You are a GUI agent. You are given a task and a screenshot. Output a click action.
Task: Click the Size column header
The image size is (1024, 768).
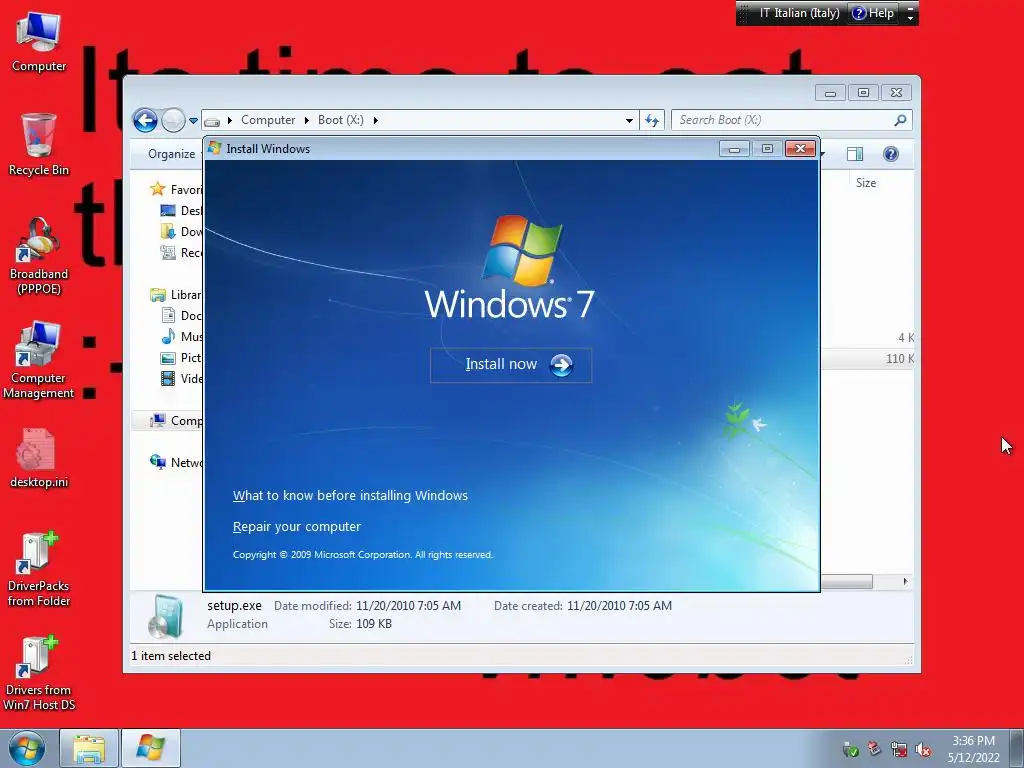pyautogui.click(x=866, y=183)
